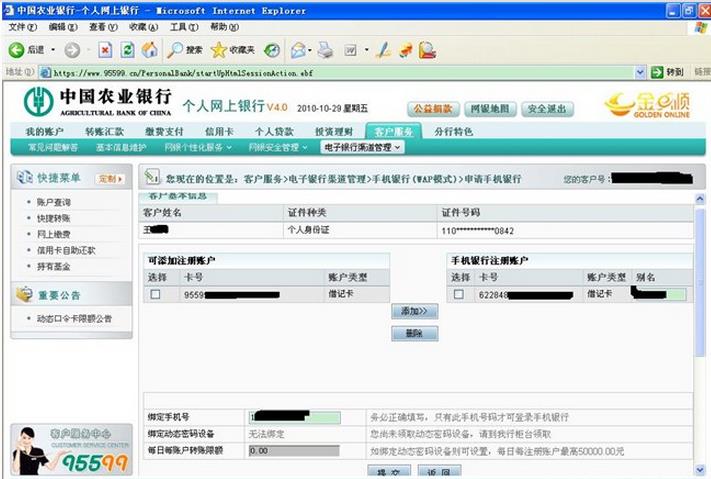Click the IE Back arrow icon
Image resolution: width=711 pixels, height=479 pixels.
(16, 50)
